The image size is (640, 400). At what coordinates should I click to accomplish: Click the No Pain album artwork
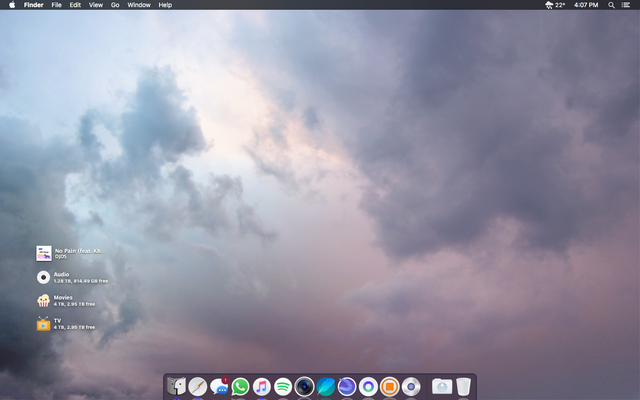[x=44, y=253]
